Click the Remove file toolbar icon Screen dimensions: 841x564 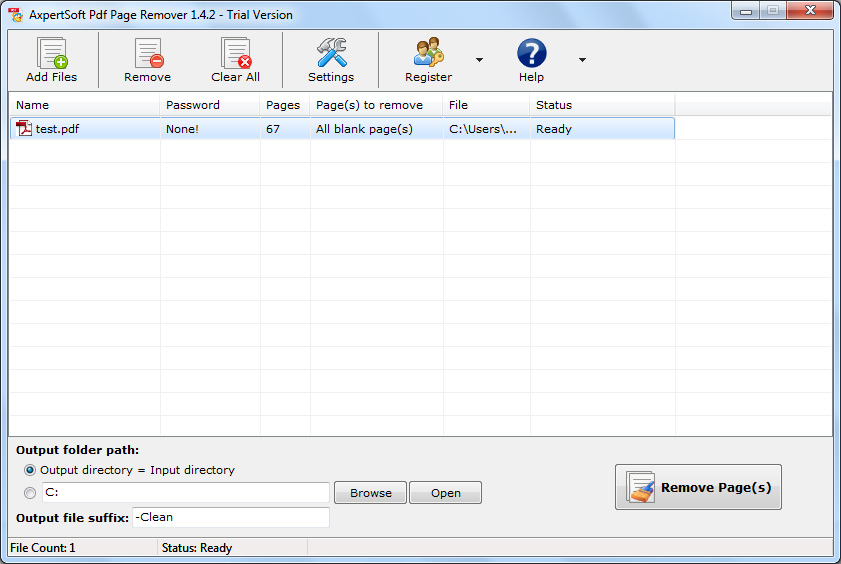point(149,53)
